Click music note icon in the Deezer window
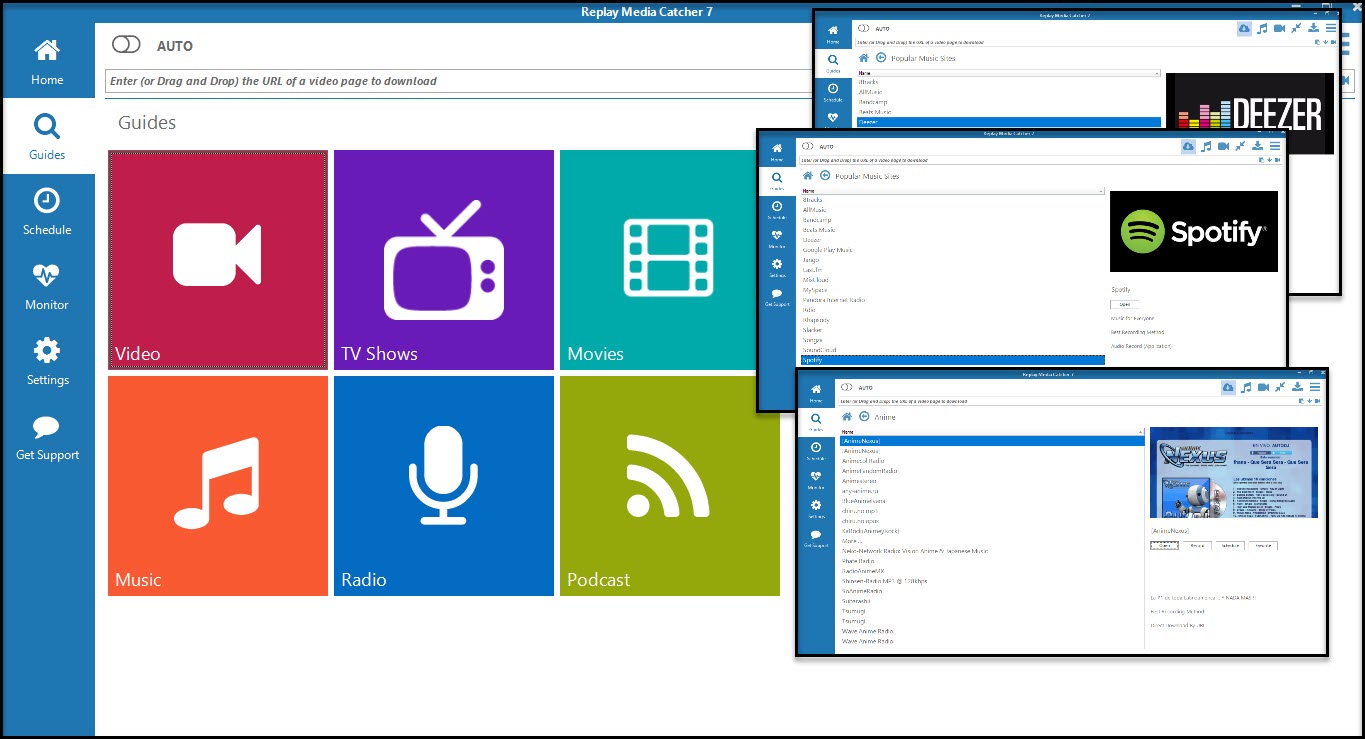Image resolution: width=1365 pixels, height=739 pixels. [x=1261, y=29]
